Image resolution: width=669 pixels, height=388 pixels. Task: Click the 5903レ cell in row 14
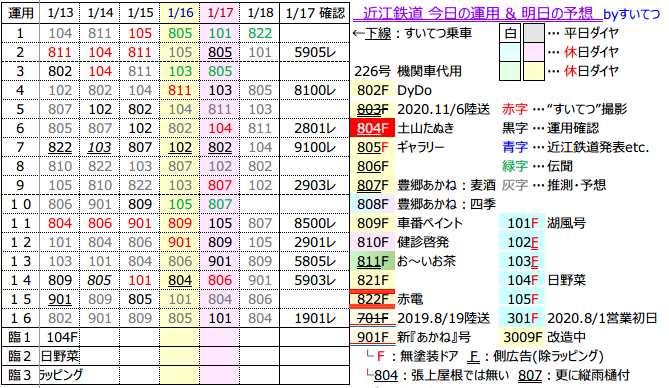coord(315,280)
